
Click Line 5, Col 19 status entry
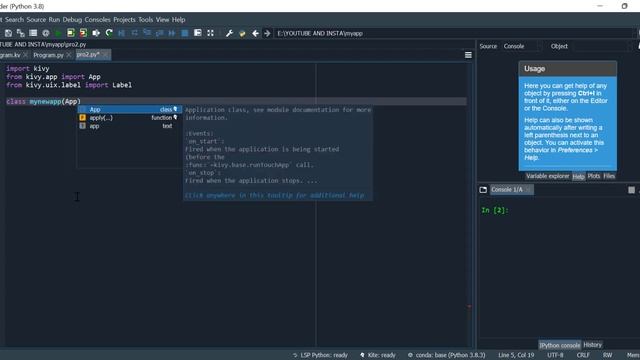click(516, 355)
